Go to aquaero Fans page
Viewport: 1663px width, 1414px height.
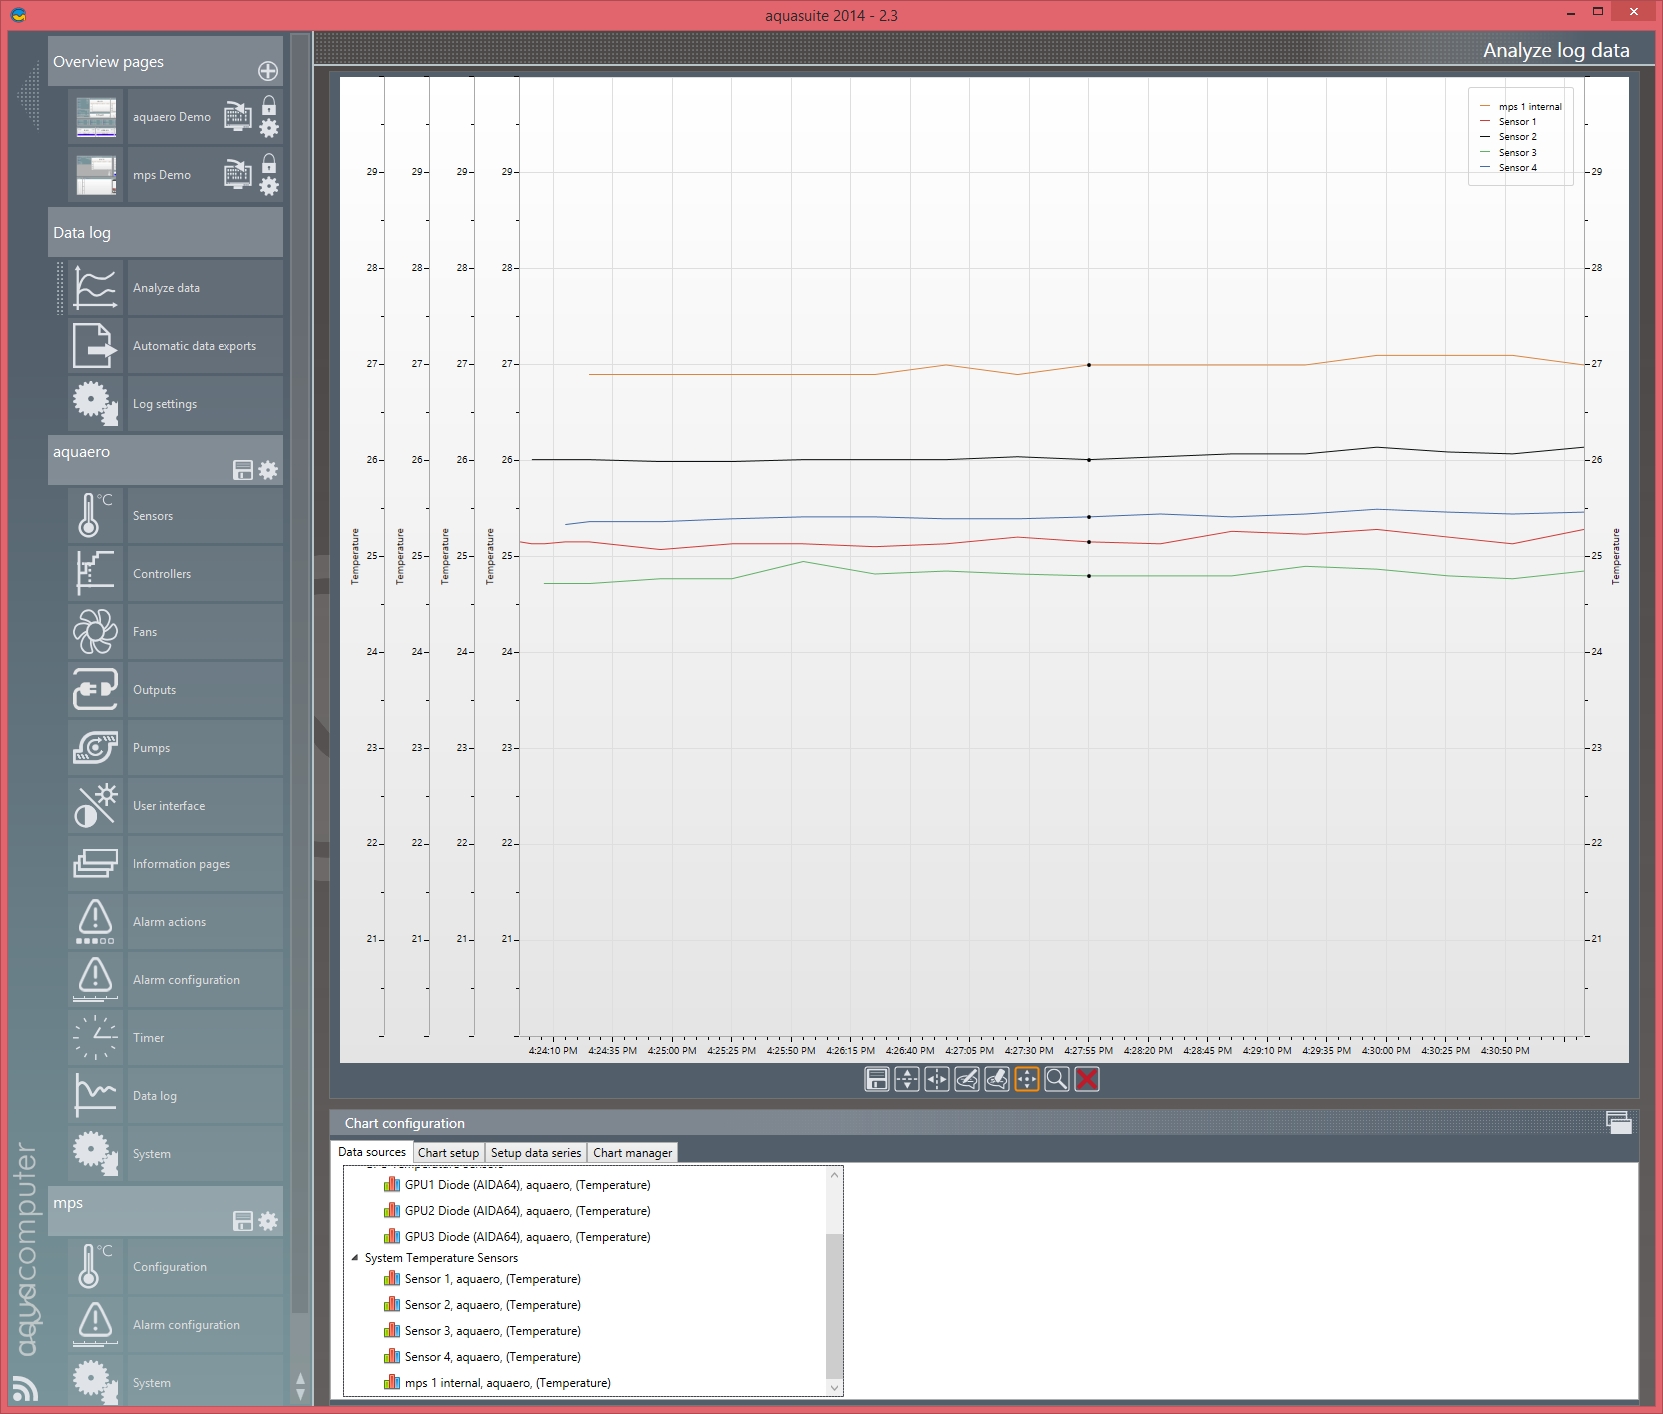[x=145, y=632]
